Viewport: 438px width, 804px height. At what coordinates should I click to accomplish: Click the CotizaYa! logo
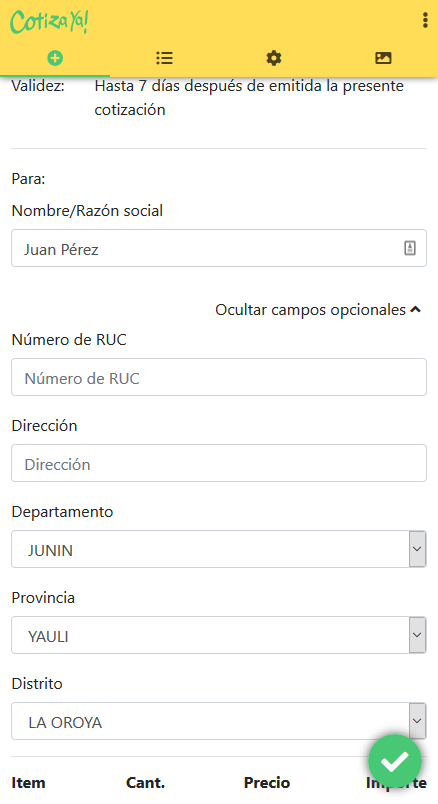(49, 22)
